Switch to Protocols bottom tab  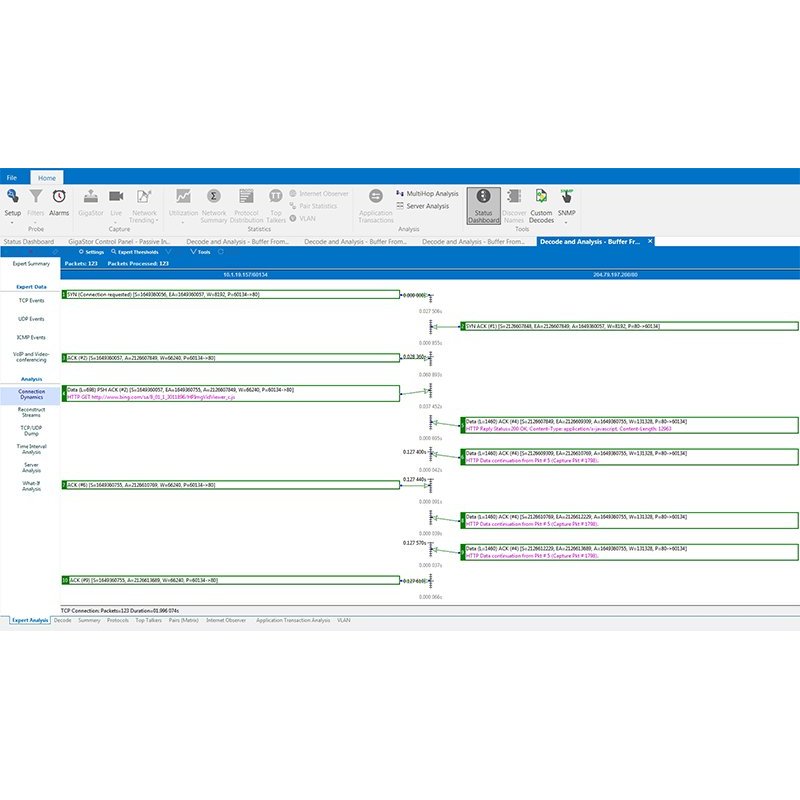(118, 620)
